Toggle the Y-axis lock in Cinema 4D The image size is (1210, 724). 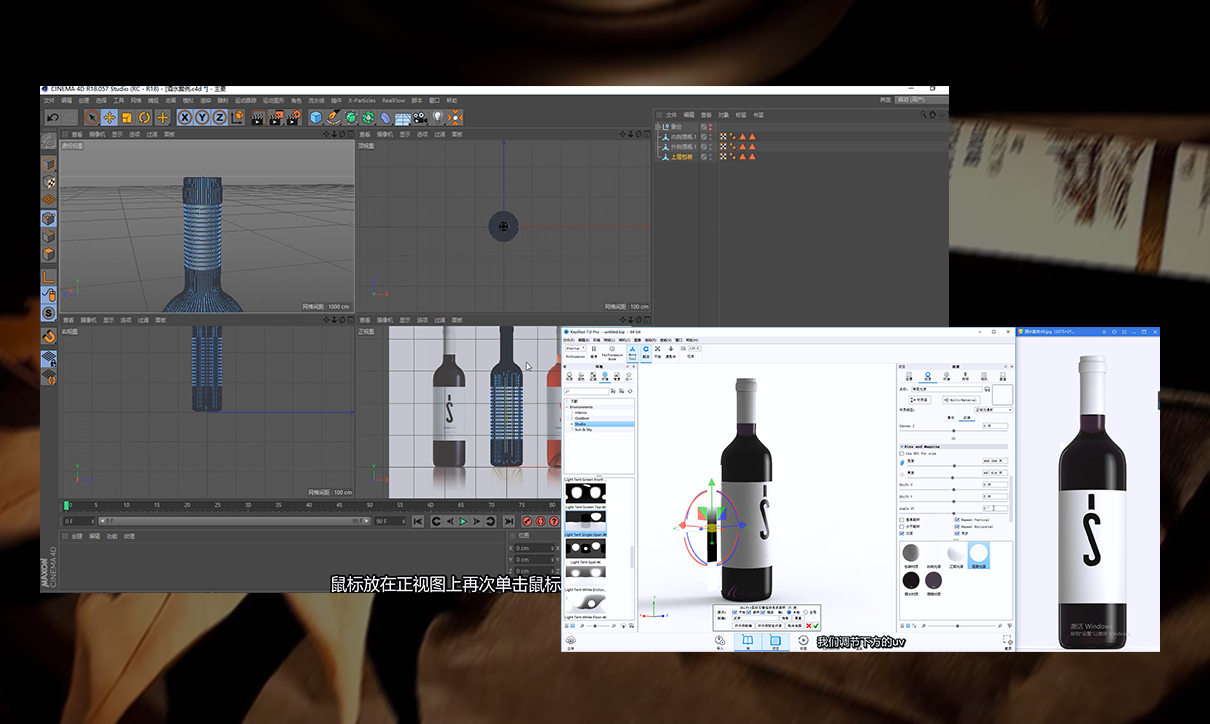click(202, 117)
